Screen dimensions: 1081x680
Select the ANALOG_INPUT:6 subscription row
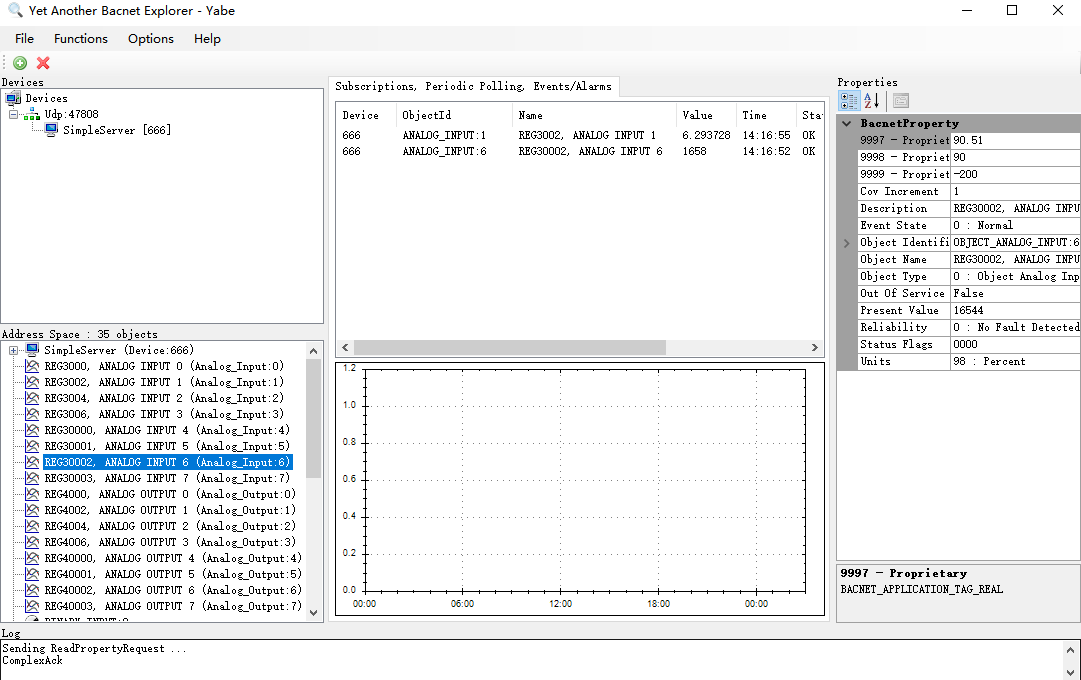pyautogui.click(x=579, y=151)
